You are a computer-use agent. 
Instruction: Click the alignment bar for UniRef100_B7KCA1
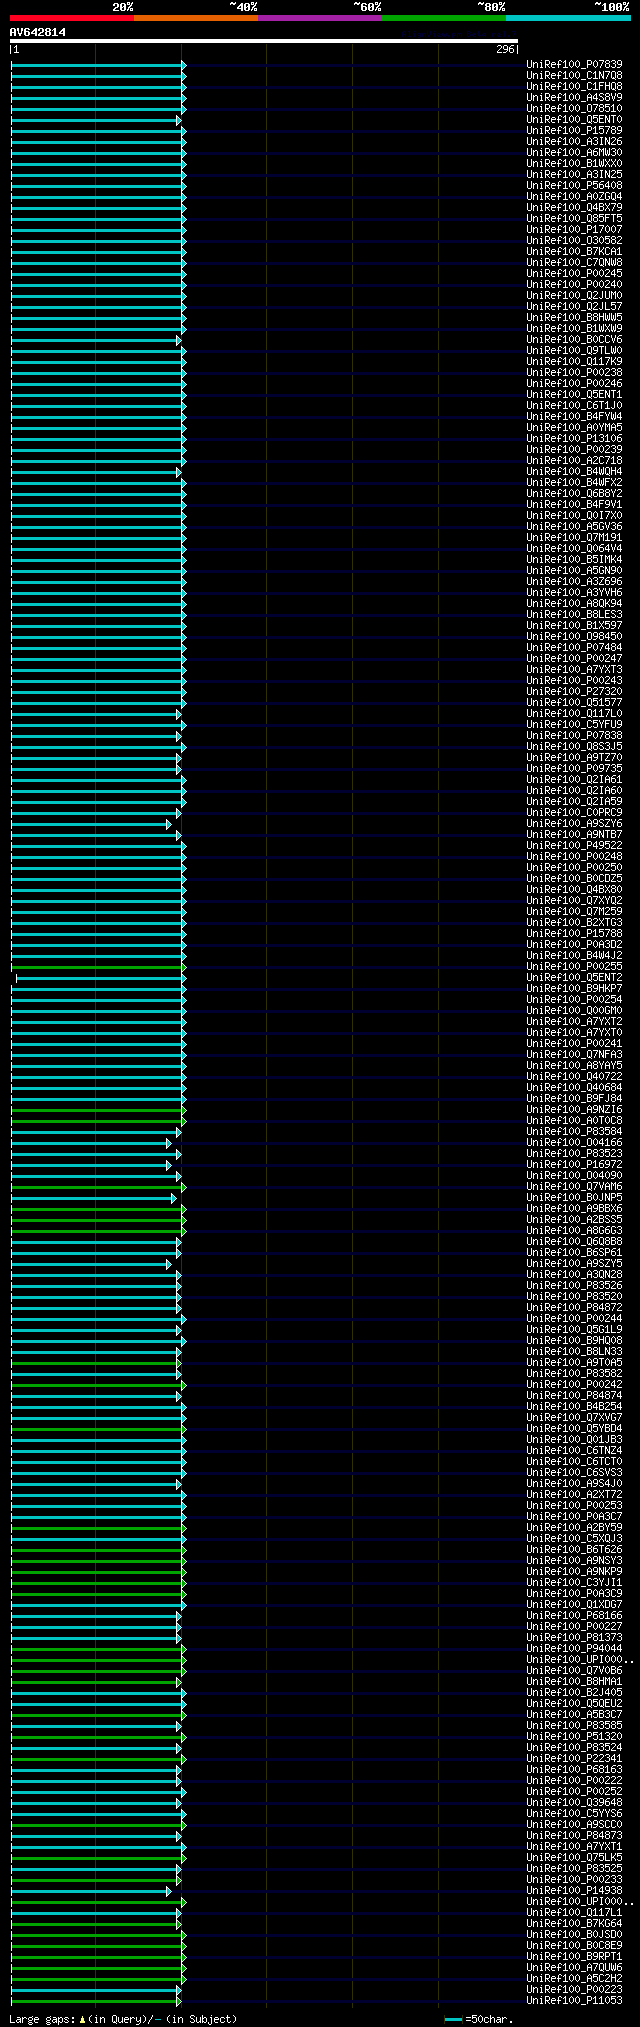pos(98,252)
